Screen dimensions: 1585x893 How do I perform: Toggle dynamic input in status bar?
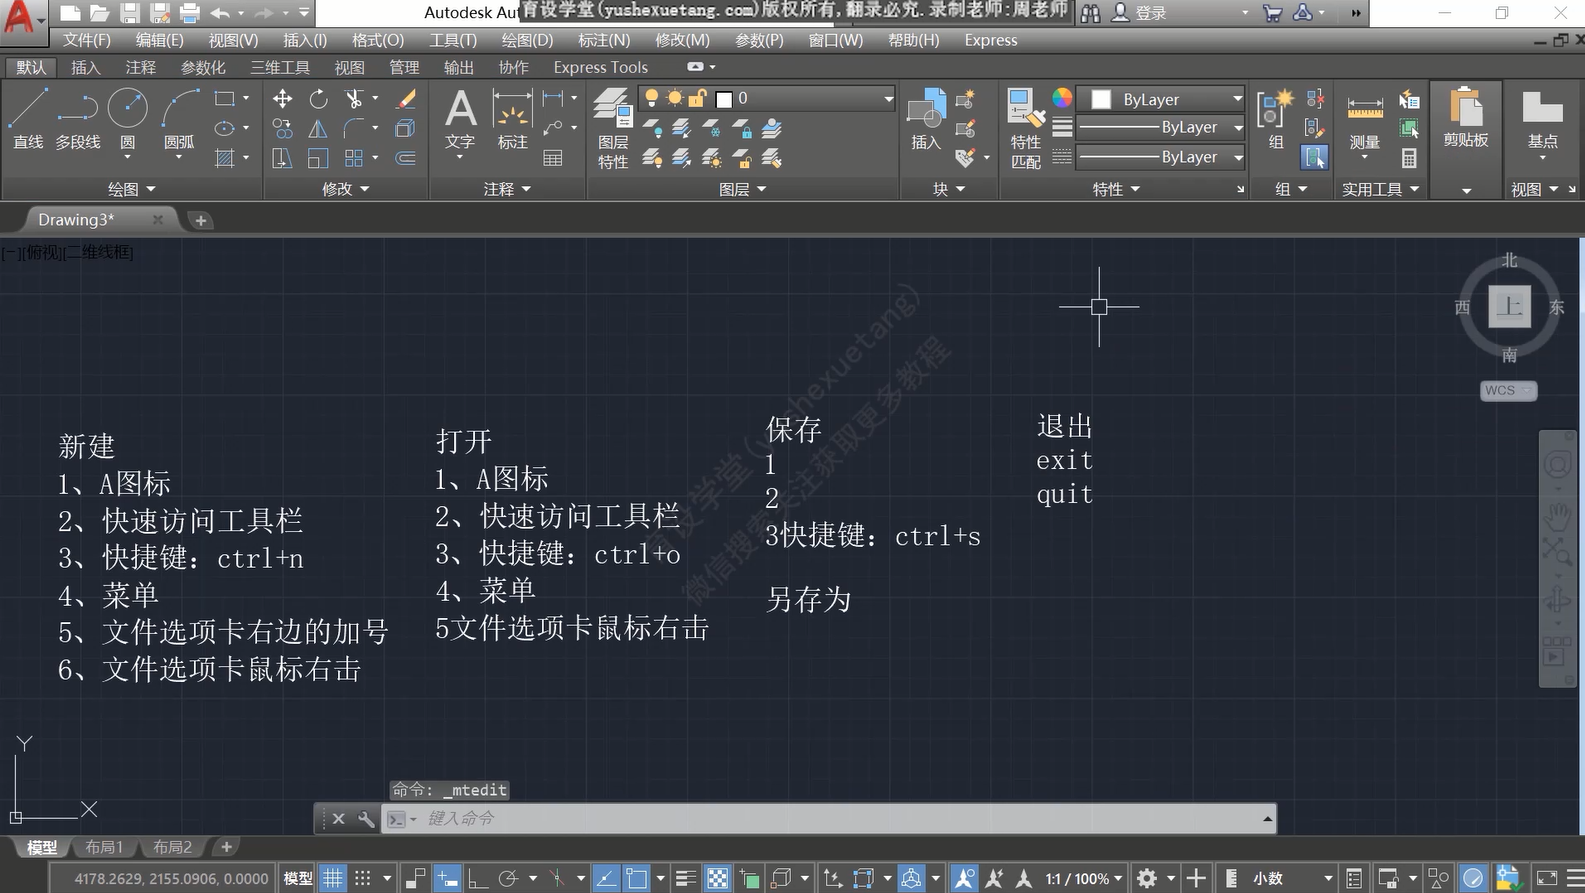tap(447, 878)
